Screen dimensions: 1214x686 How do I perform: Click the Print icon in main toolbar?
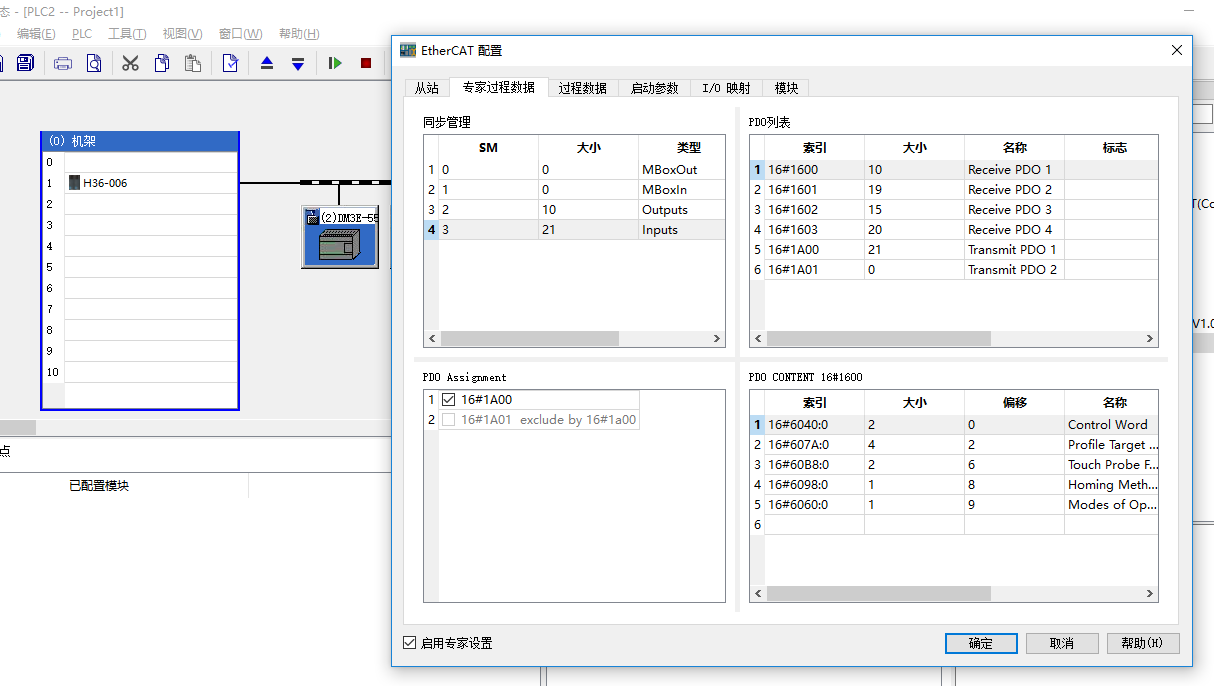[62, 63]
